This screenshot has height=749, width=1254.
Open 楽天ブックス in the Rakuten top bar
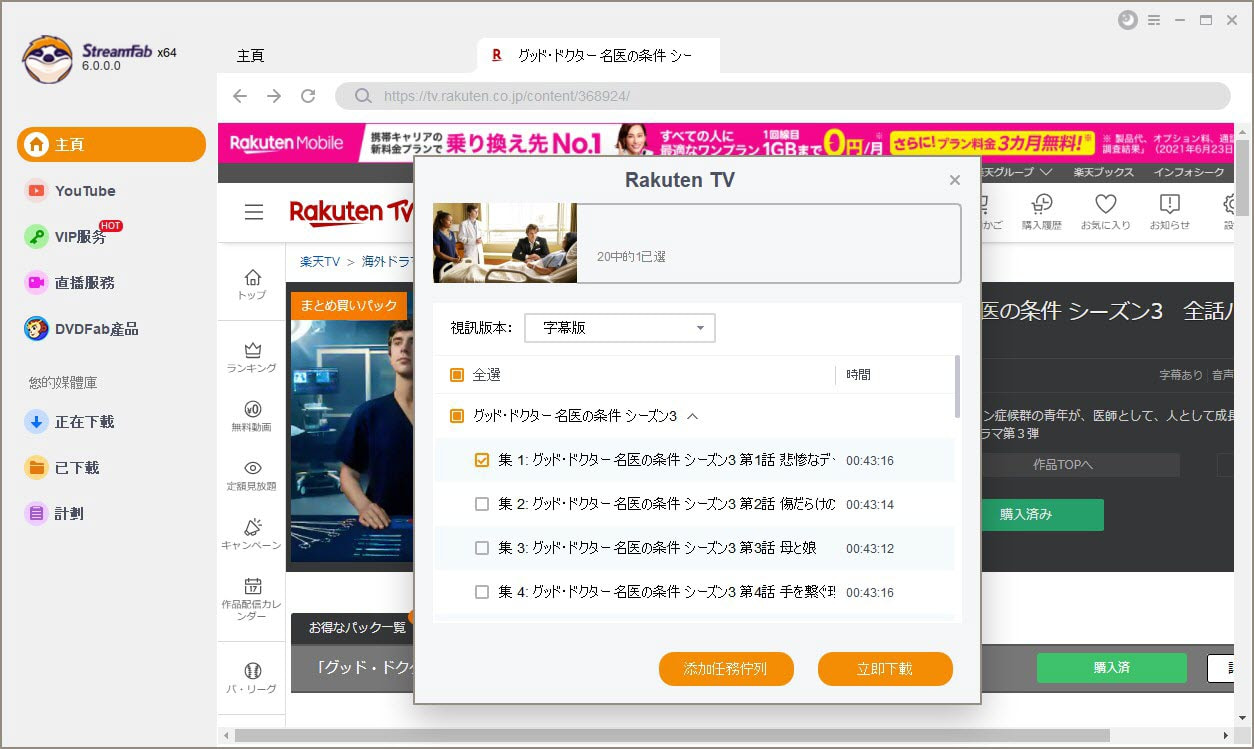(1104, 172)
